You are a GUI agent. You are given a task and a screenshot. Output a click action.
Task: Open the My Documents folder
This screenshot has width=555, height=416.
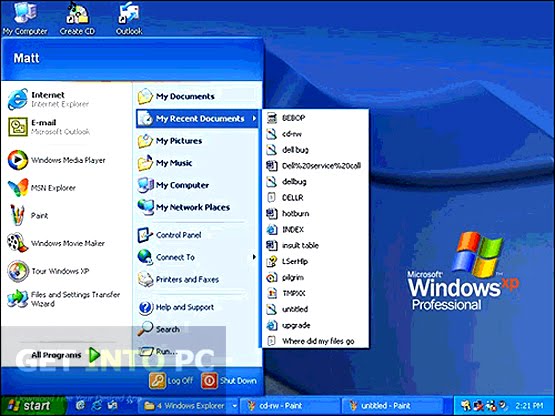click(x=176, y=96)
